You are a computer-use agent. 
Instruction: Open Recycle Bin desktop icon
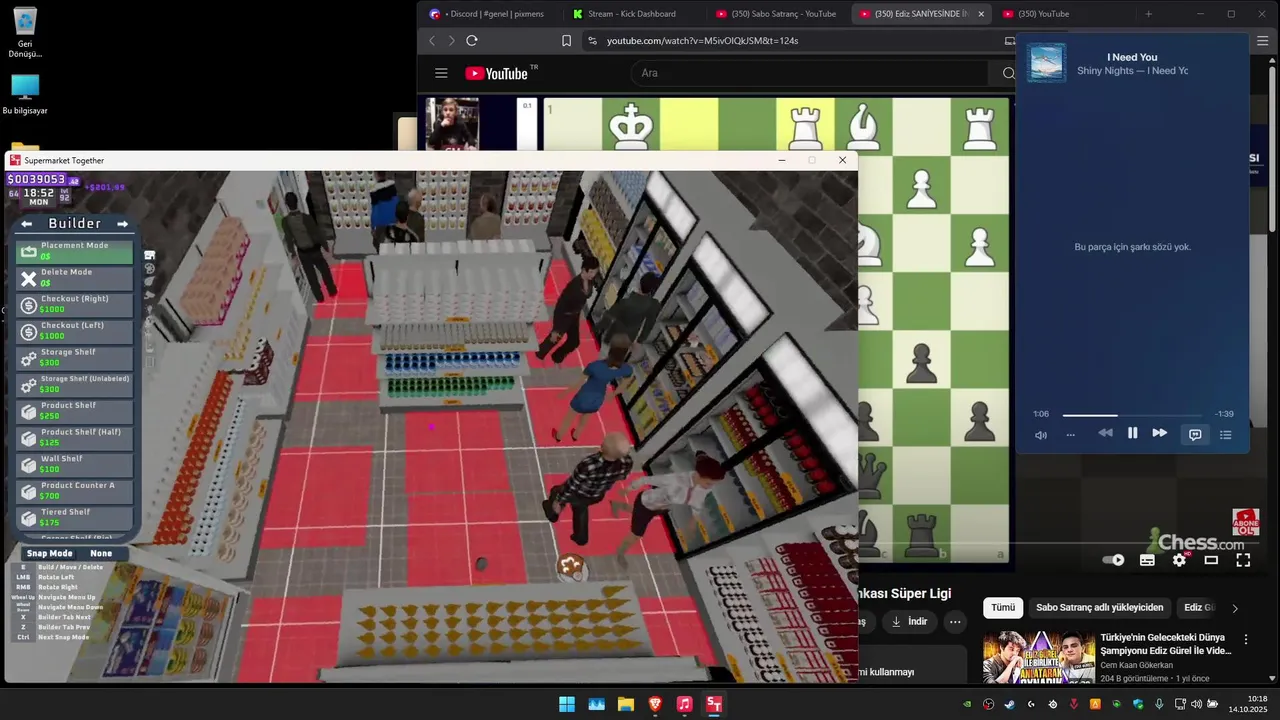pyautogui.click(x=25, y=33)
